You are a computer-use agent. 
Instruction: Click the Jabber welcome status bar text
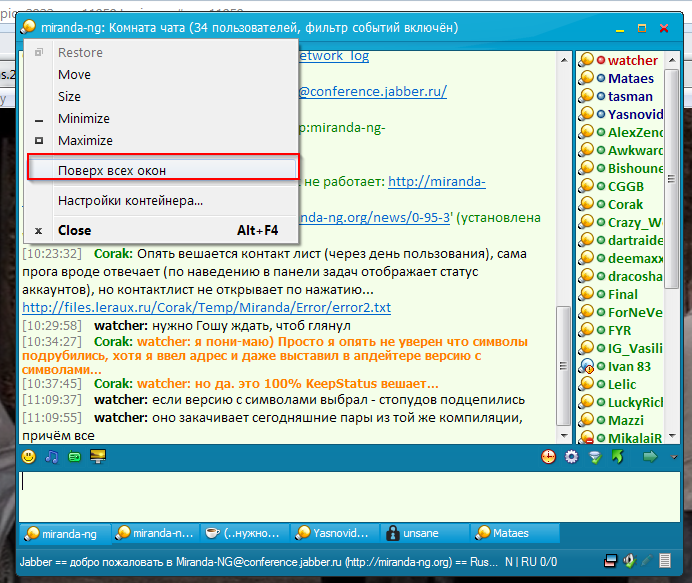[x=259, y=562]
